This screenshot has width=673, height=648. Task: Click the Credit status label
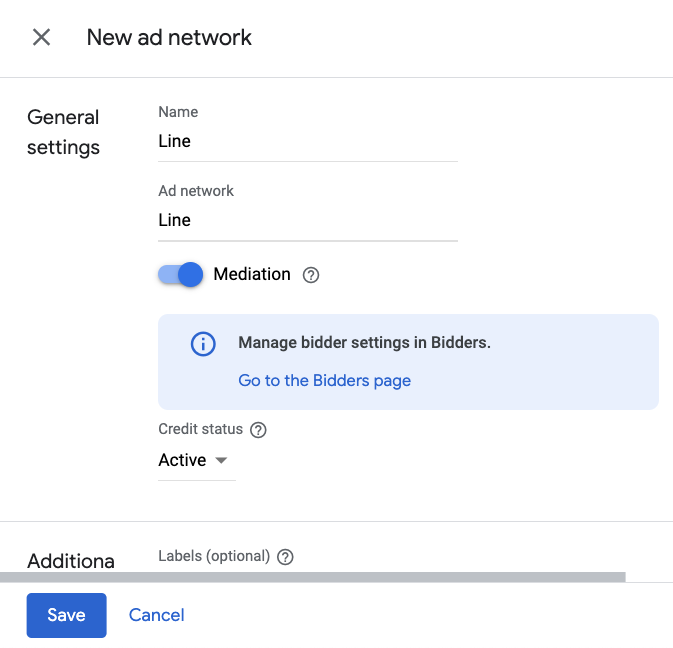[200, 429]
